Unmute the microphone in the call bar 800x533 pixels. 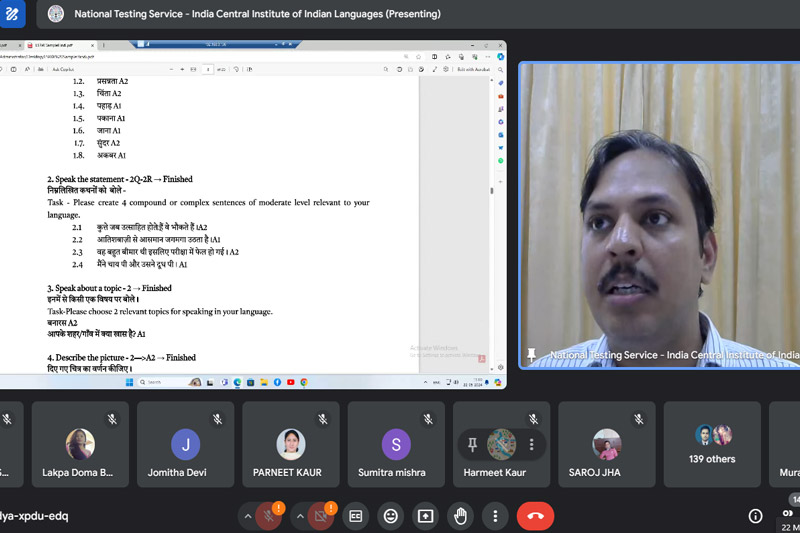(268, 516)
